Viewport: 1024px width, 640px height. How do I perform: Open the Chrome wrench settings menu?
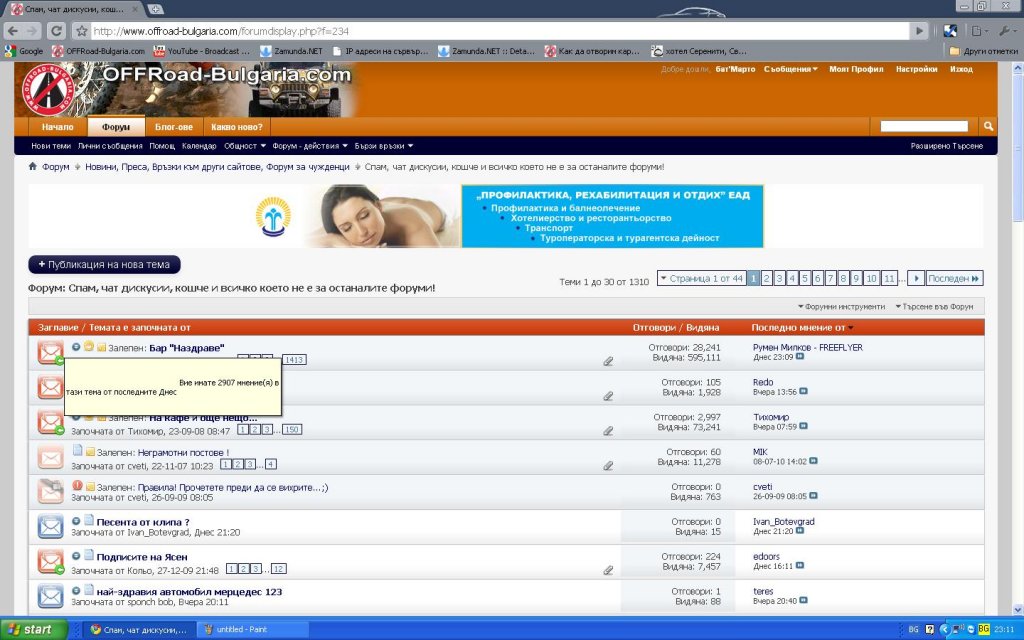click(x=1003, y=31)
